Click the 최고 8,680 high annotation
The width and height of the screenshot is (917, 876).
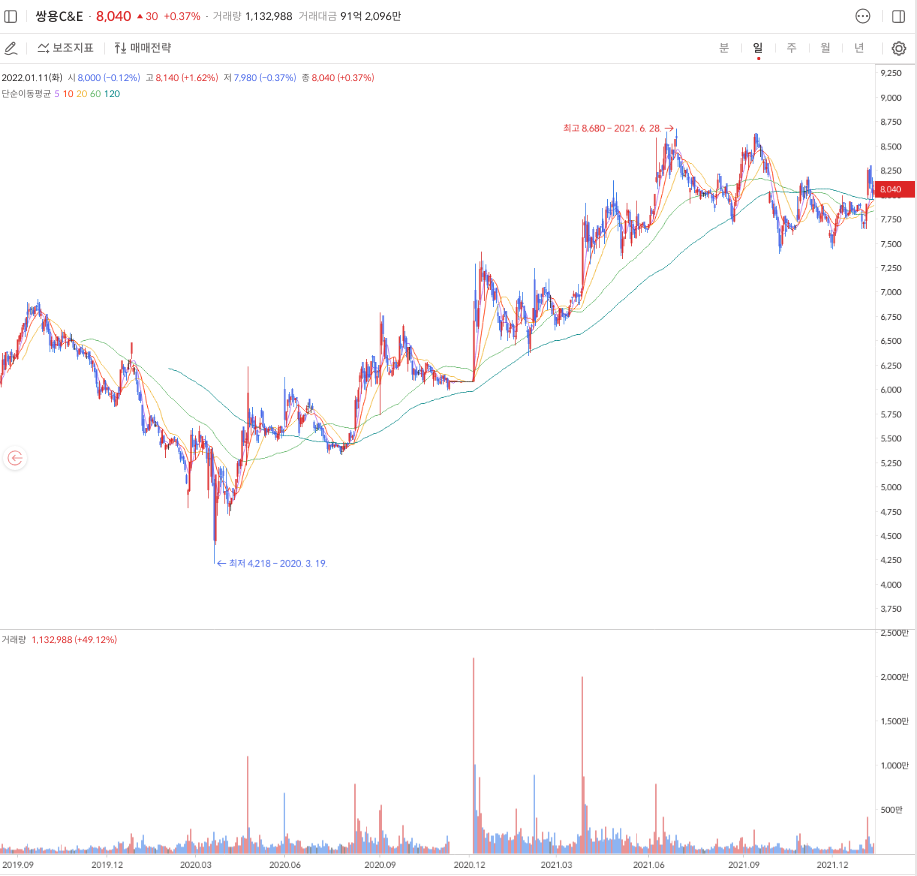(x=618, y=128)
